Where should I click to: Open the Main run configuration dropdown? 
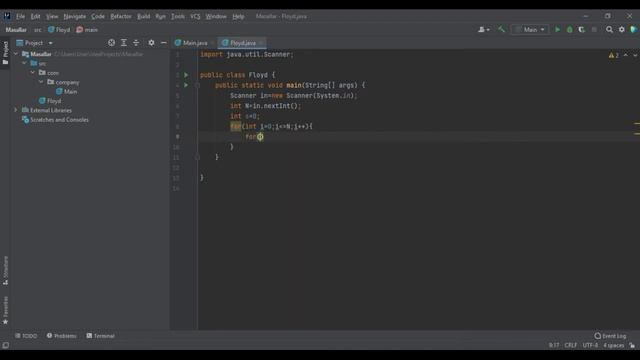(530, 29)
